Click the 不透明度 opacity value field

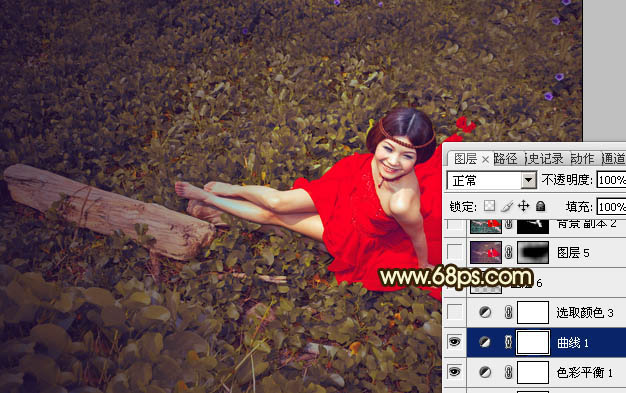(x=611, y=180)
